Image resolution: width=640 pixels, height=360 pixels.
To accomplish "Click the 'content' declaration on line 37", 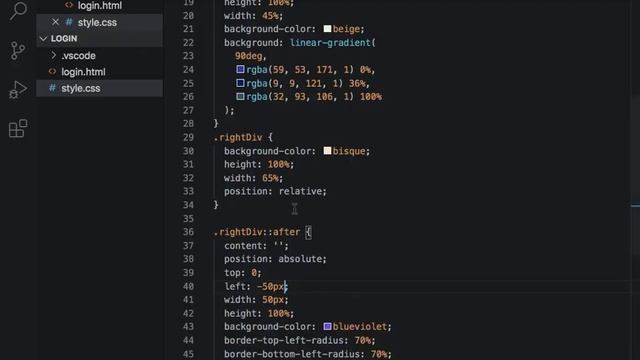I will pyautogui.click(x=256, y=245).
